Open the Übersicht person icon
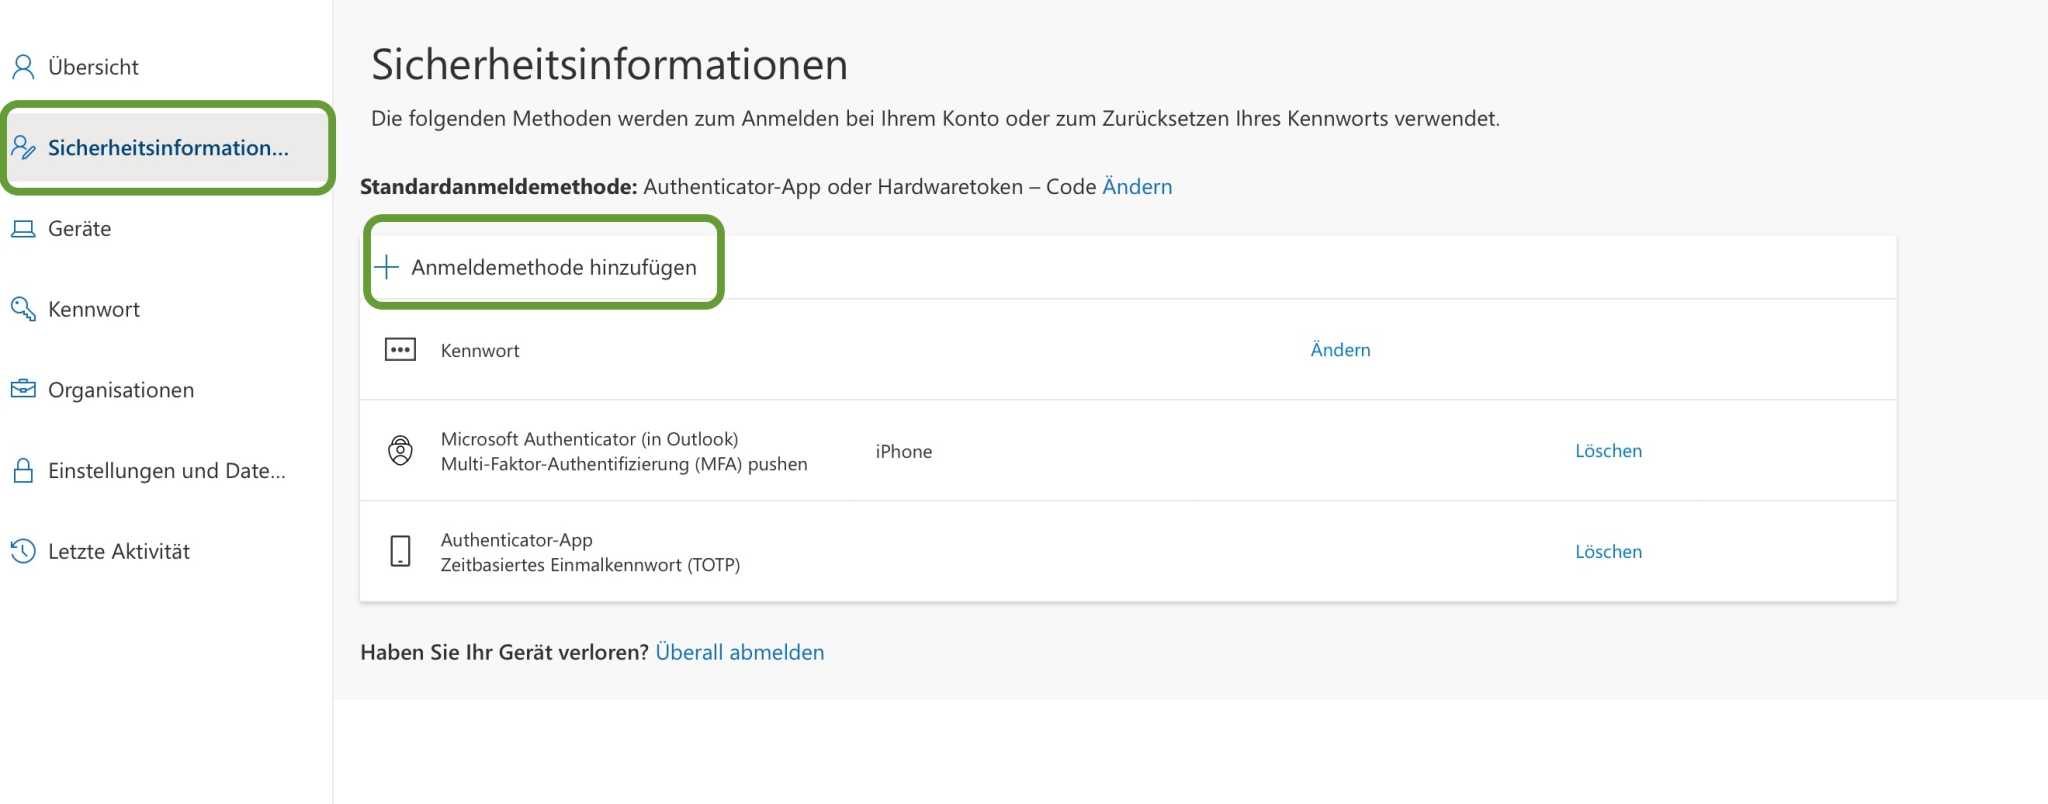The image size is (2048, 804). (x=23, y=66)
